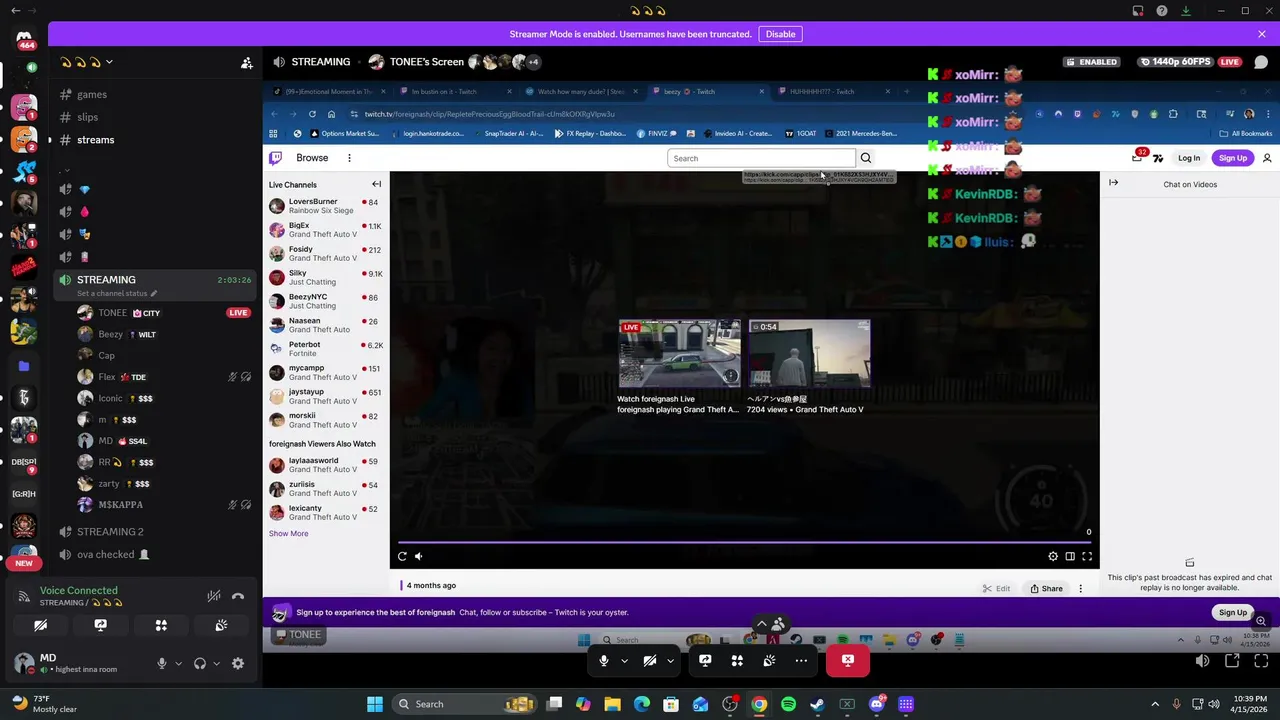Image resolution: width=1280 pixels, height=720 pixels.
Task: Open Spotify from the Windows taskbar
Action: click(788, 704)
